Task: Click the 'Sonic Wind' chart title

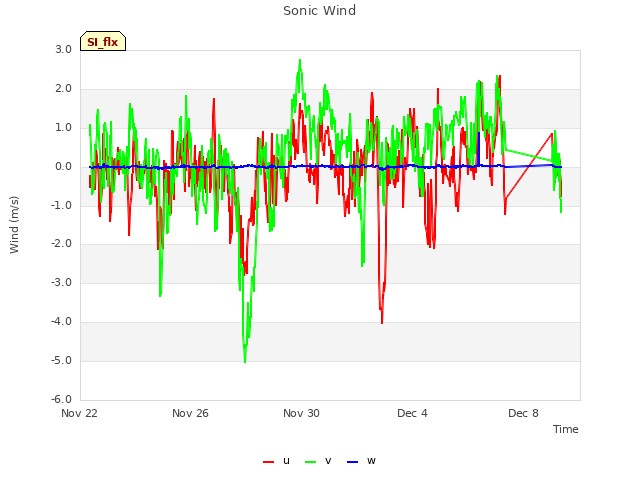Action: point(320,11)
